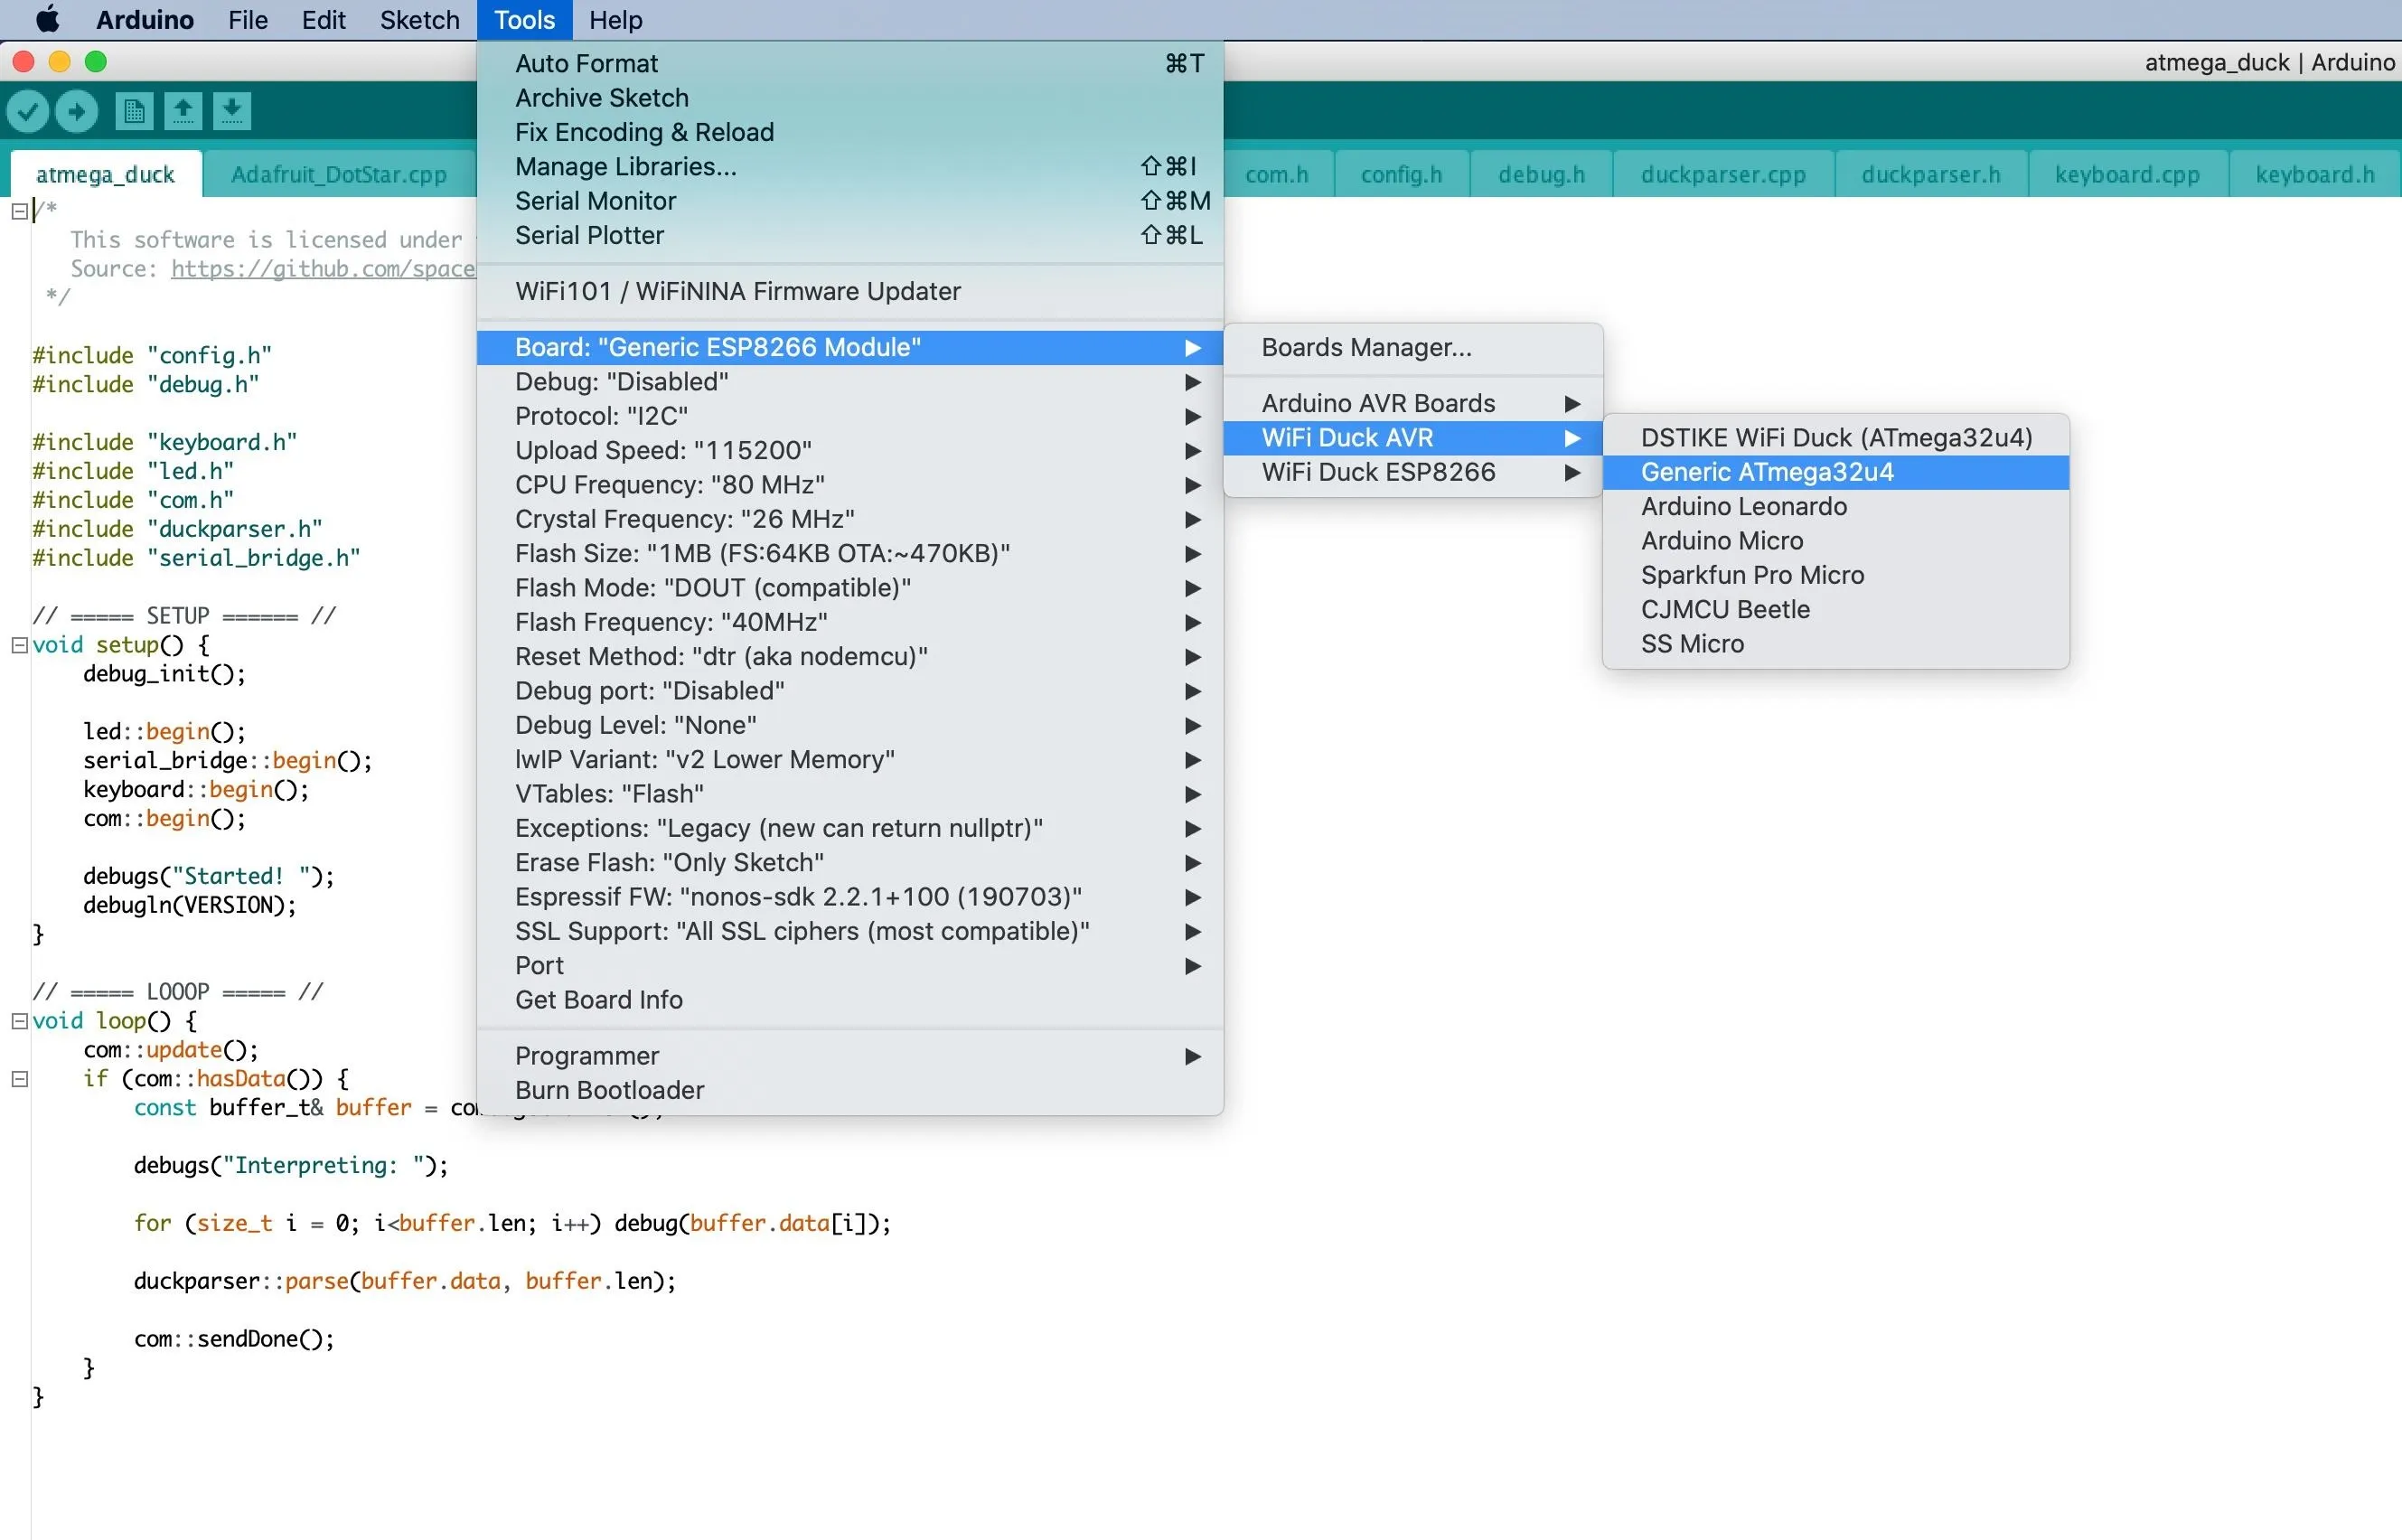The image size is (2402, 1540).
Task: Switch to duckparser.cpp tab
Action: point(1723,174)
